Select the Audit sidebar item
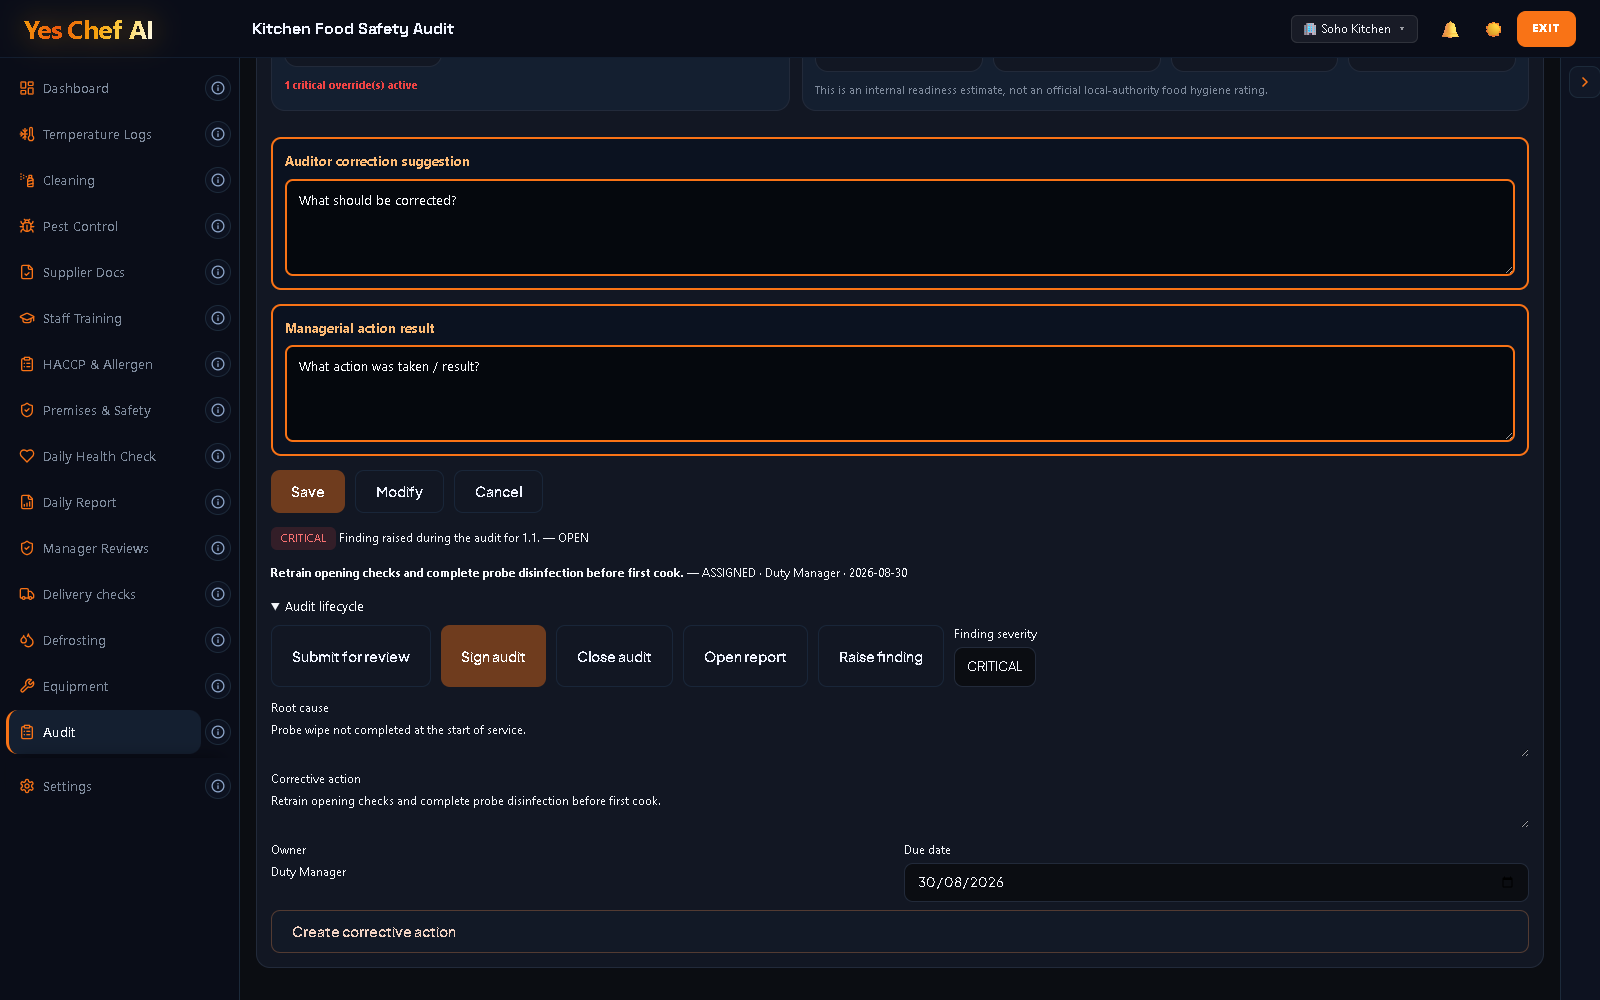 tap(104, 732)
